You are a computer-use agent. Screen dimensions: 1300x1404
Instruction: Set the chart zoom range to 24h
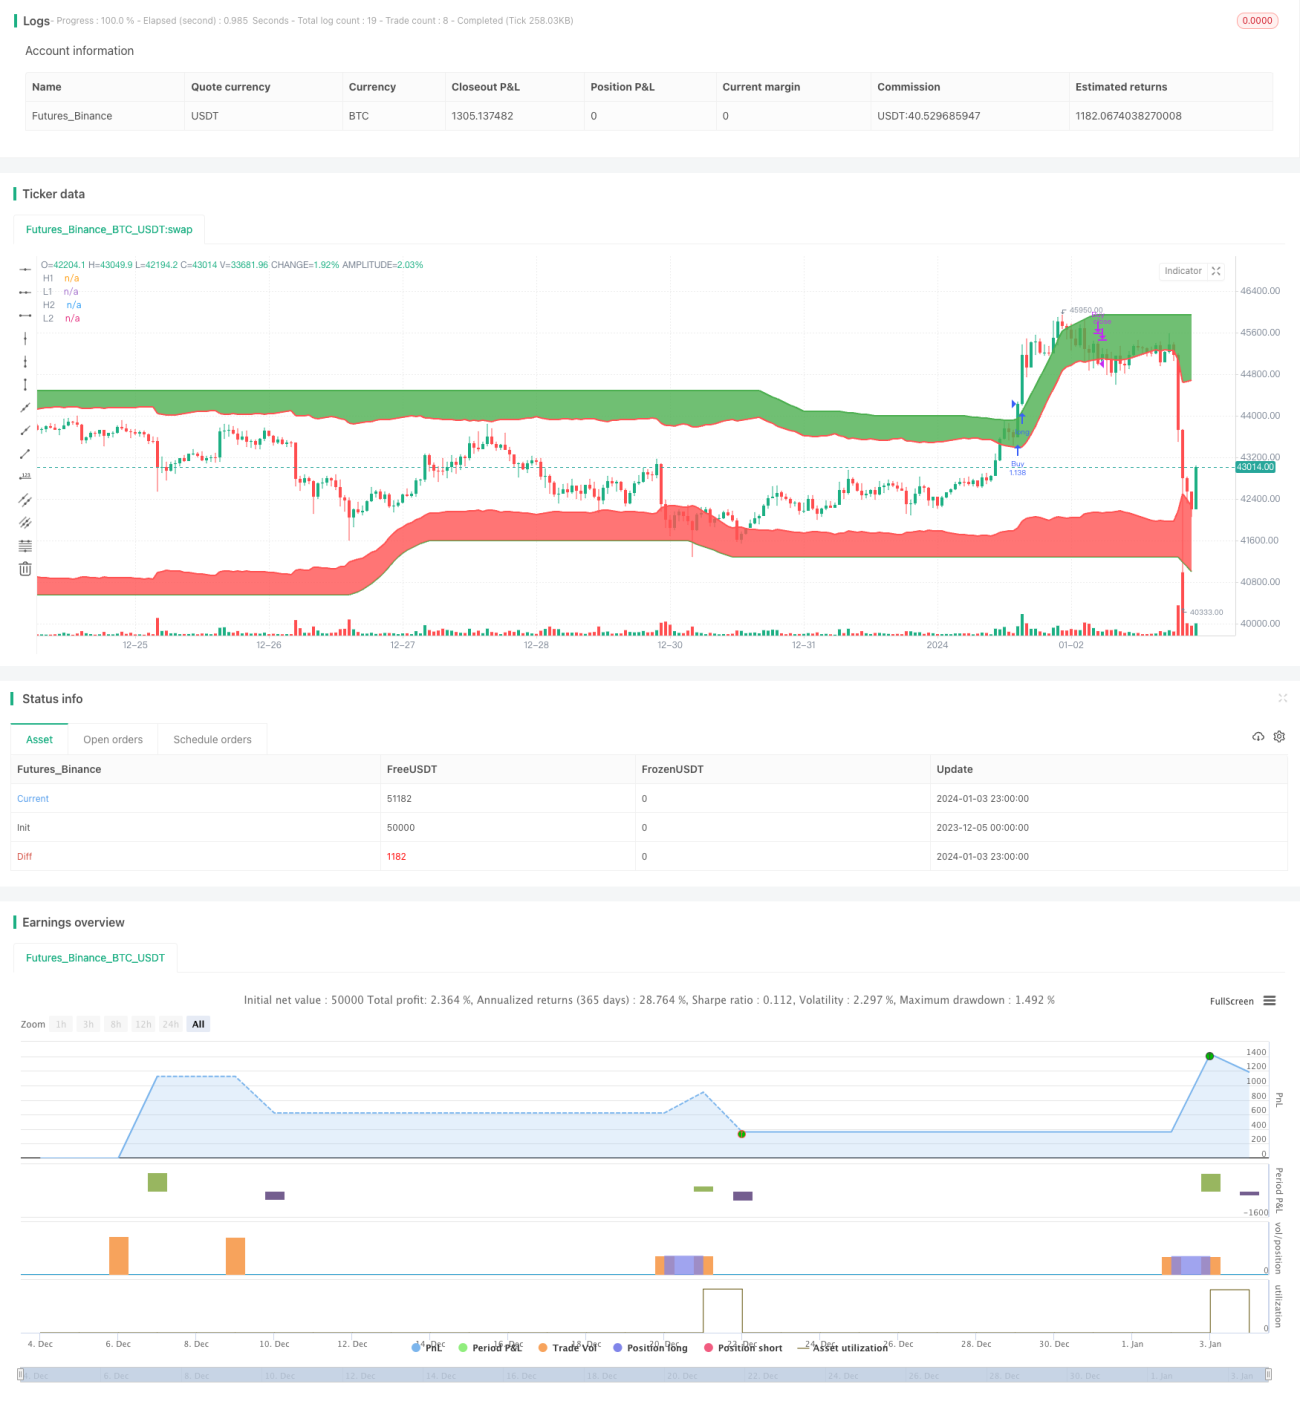171,1024
